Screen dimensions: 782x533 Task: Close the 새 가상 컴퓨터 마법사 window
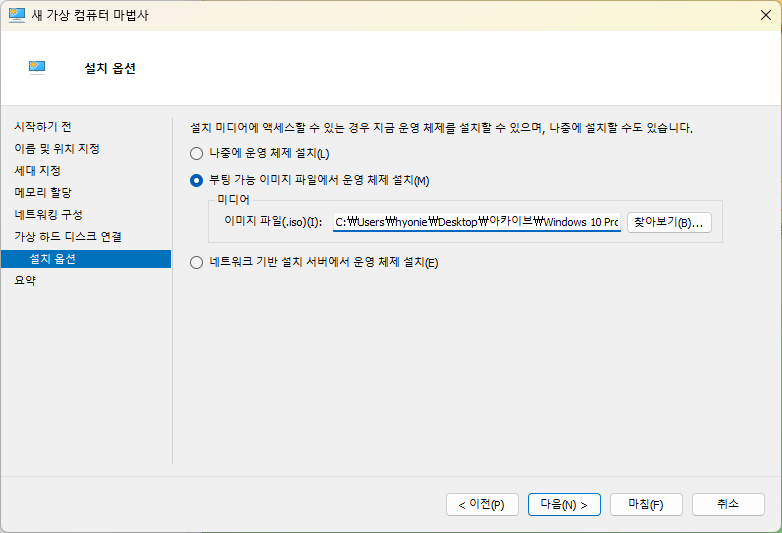point(766,15)
